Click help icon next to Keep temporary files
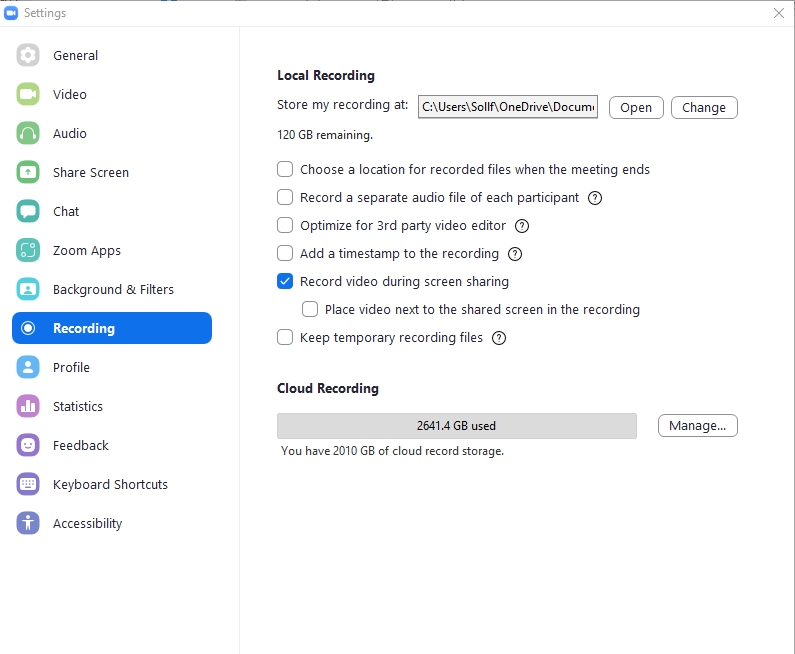This screenshot has width=795, height=654. 499,338
